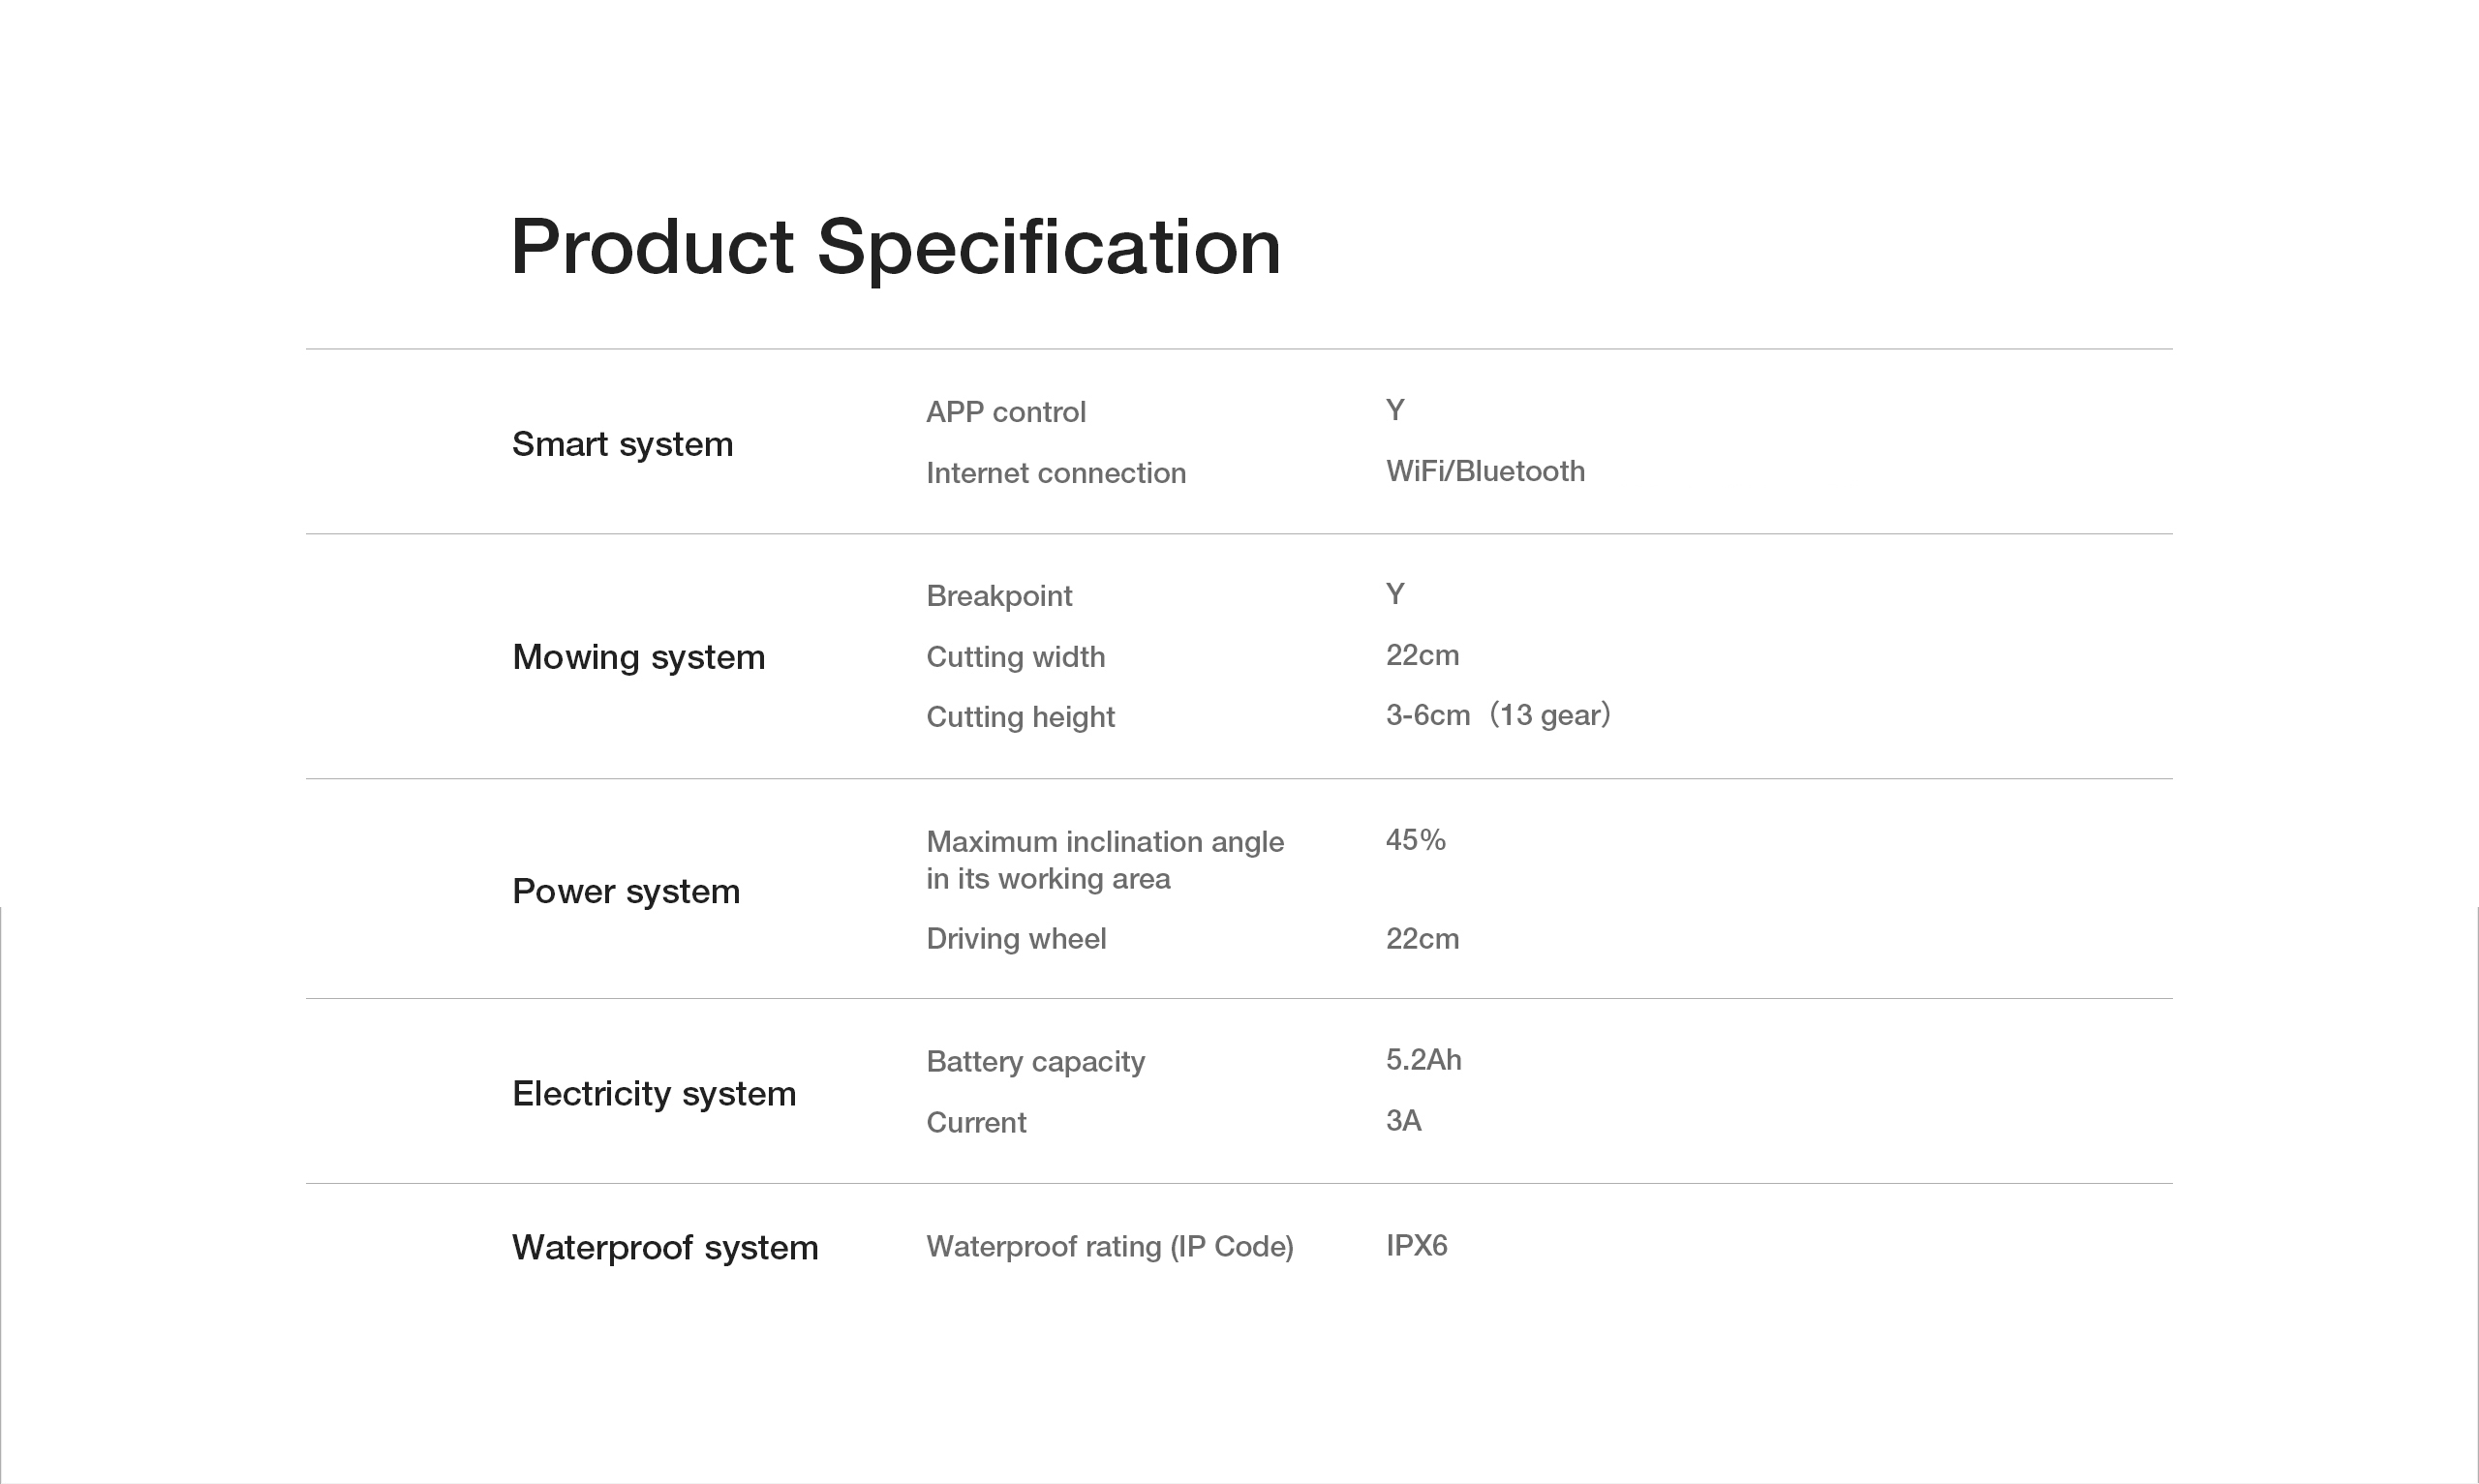
Task: Click the Driving wheel label
Action: pos(1015,939)
